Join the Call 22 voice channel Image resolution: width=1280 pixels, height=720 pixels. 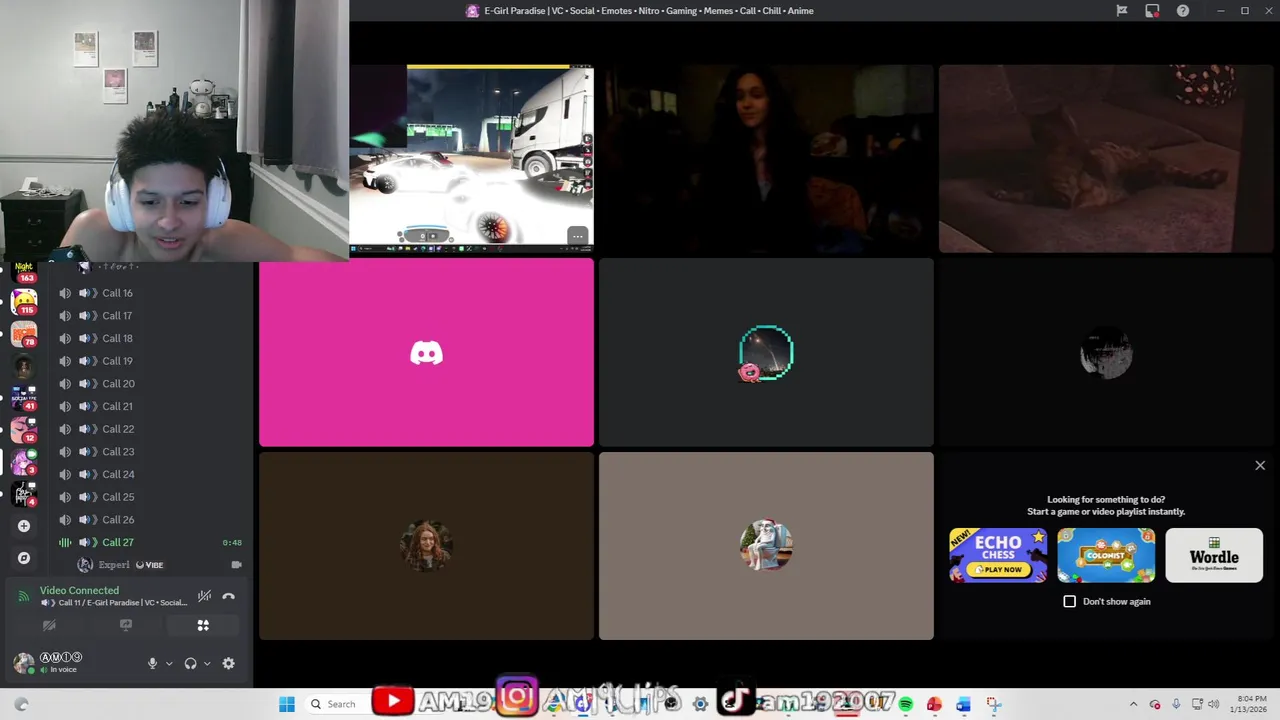point(150,429)
